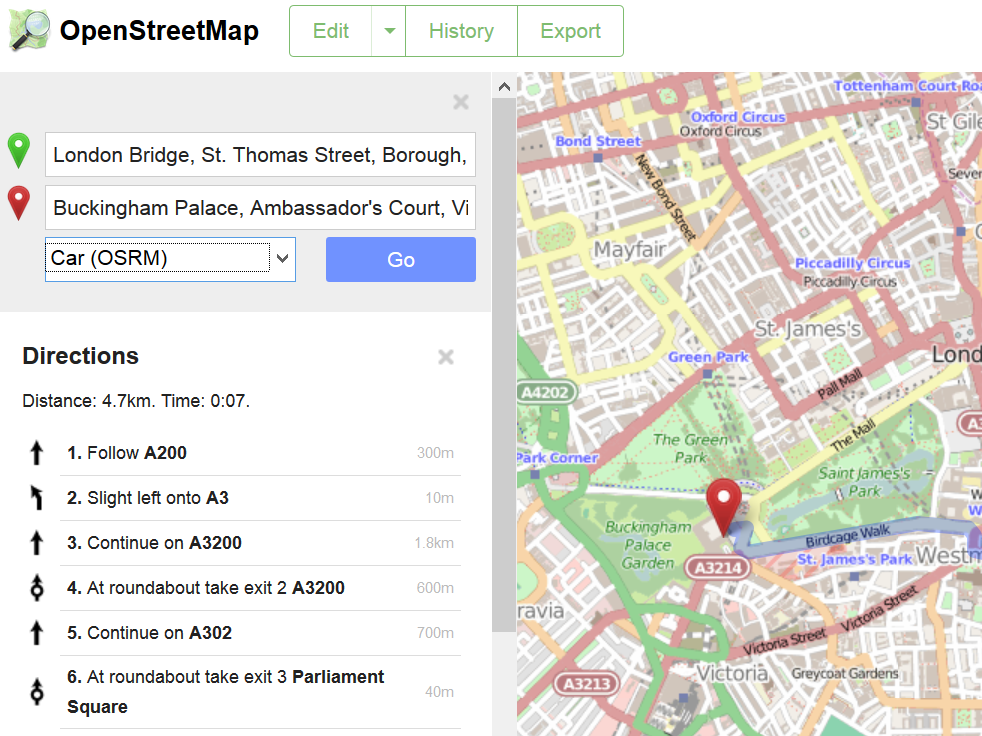Screen dimensions: 982x736
Task: Click The Green Park label
Action: [690, 448]
